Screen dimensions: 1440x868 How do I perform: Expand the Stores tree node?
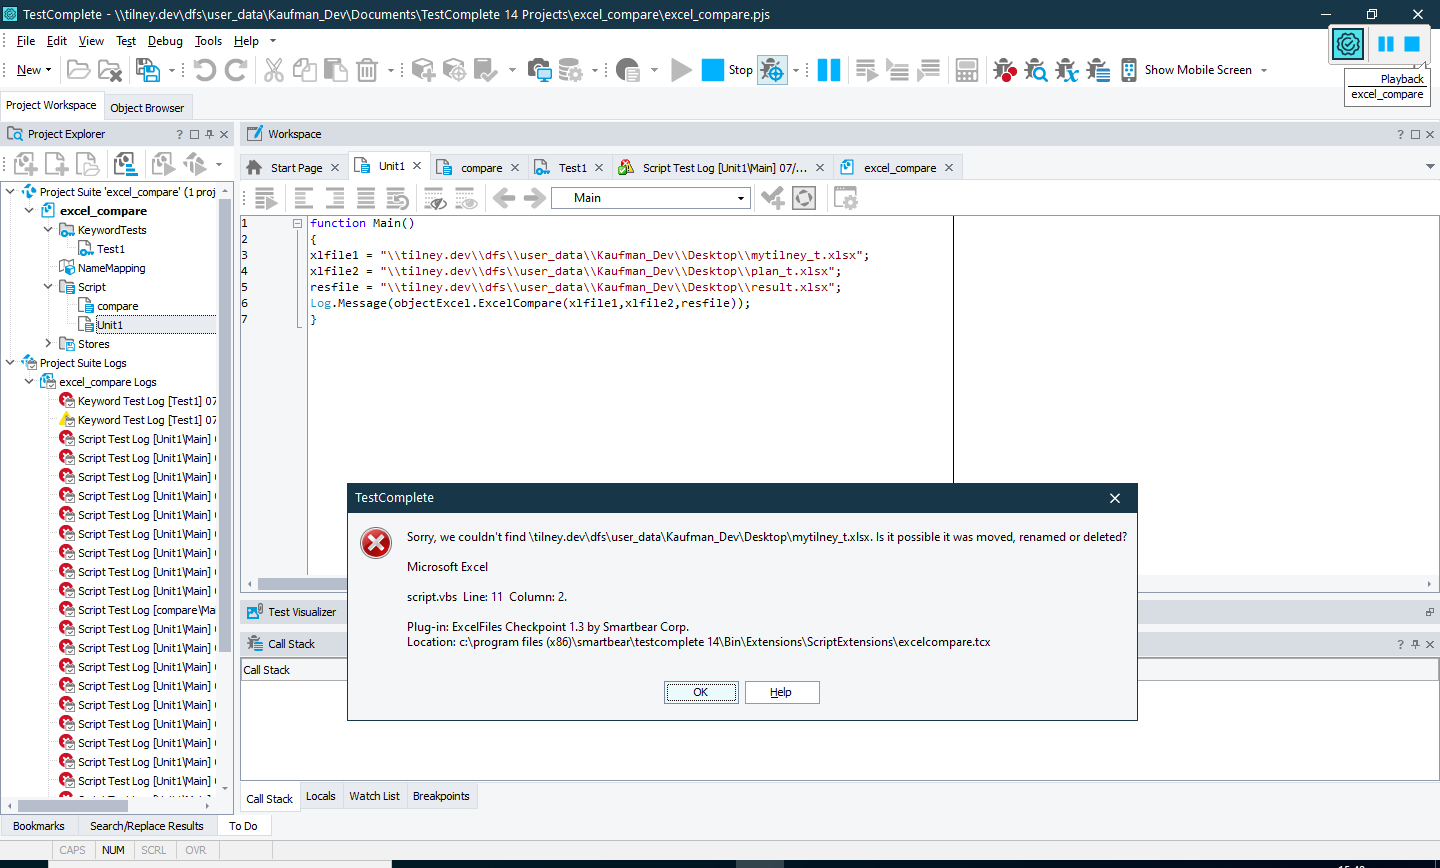coord(47,343)
